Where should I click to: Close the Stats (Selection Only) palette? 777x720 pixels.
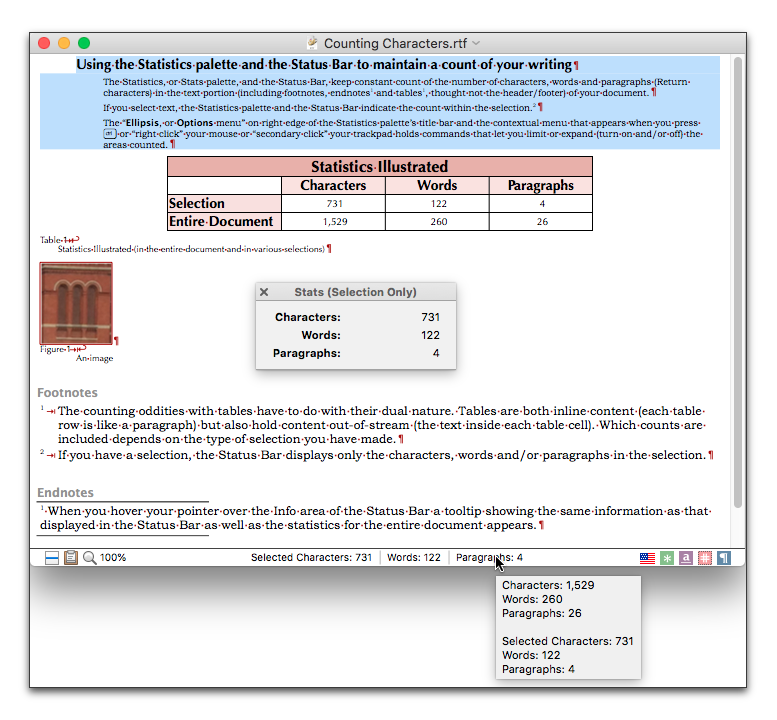pos(264,292)
